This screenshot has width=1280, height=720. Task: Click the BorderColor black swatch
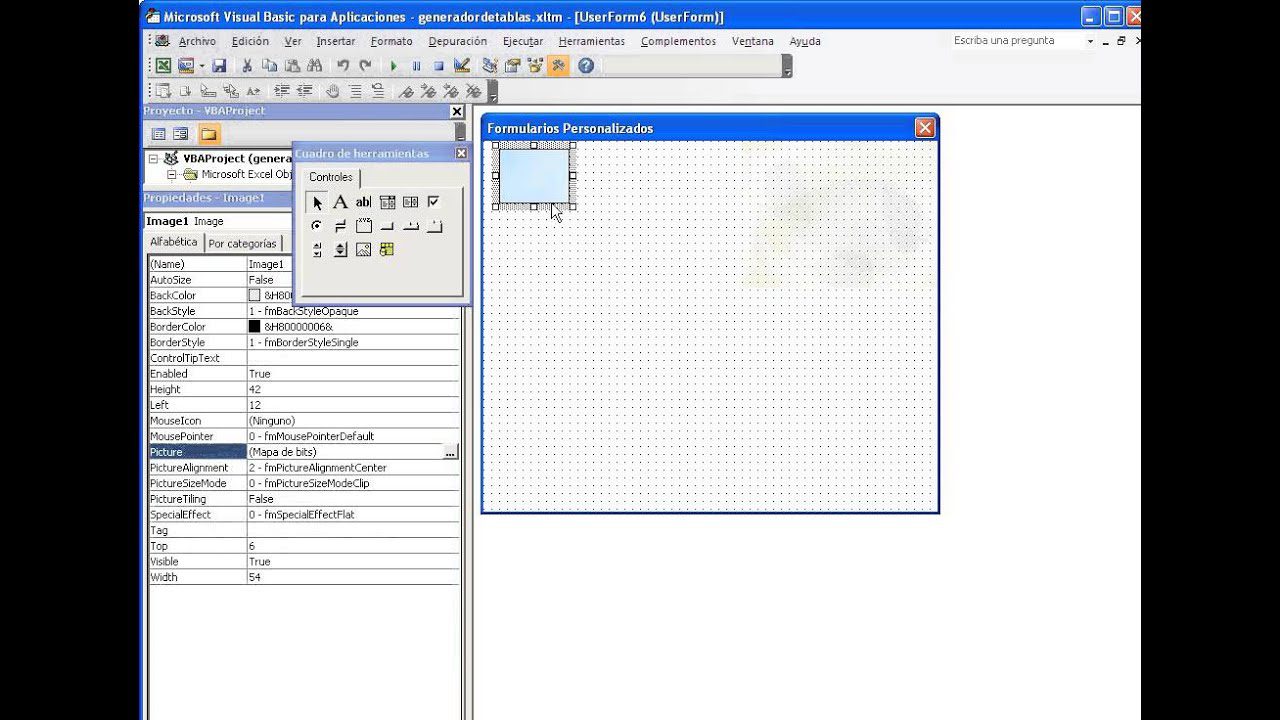pyautogui.click(x=254, y=327)
